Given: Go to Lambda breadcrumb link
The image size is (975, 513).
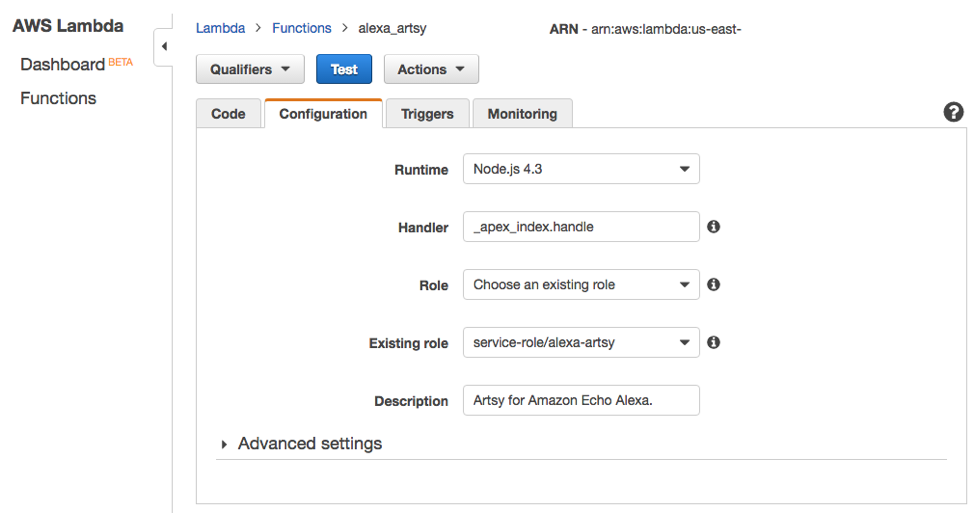Looking at the screenshot, I should 220,29.
